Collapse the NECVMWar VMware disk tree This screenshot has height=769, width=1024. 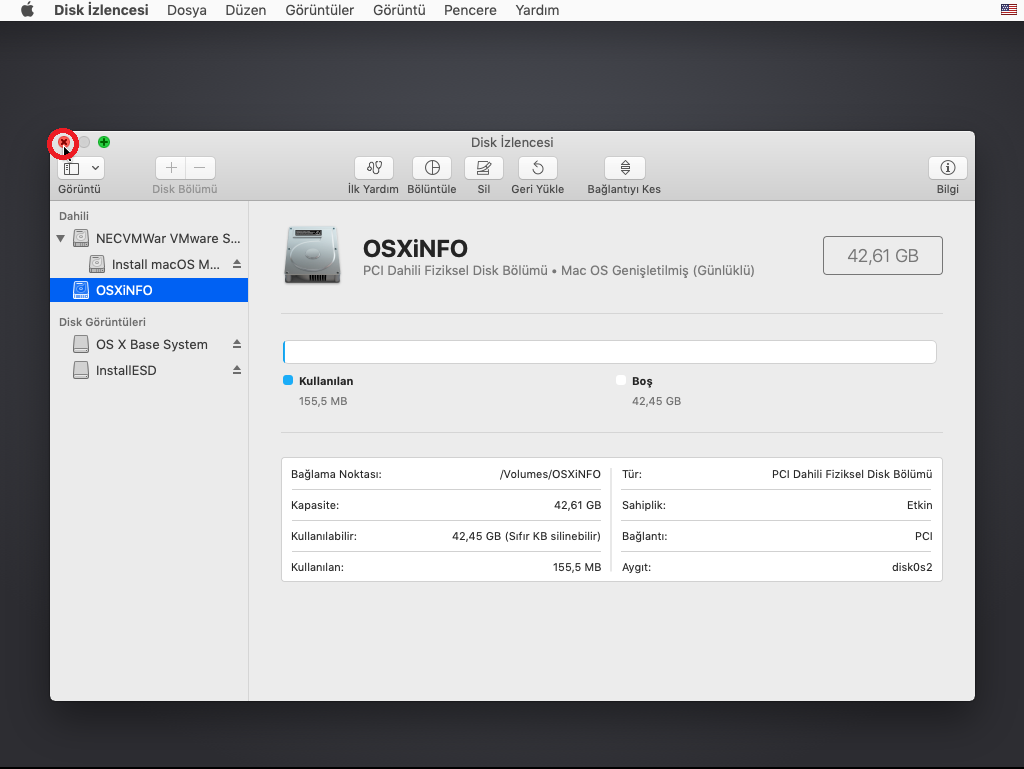[x=61, y=239]
